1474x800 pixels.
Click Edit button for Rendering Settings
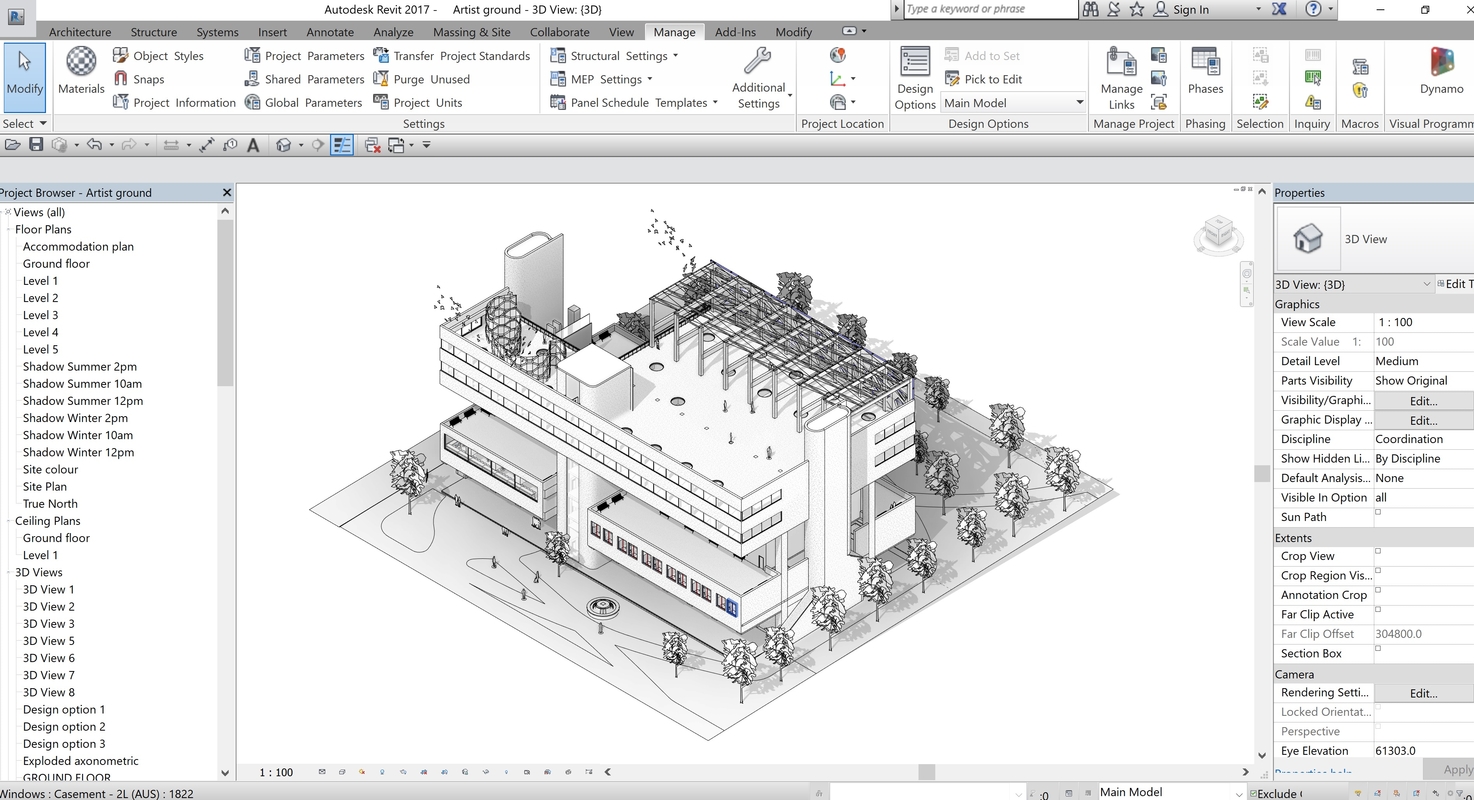(1423, 692)
